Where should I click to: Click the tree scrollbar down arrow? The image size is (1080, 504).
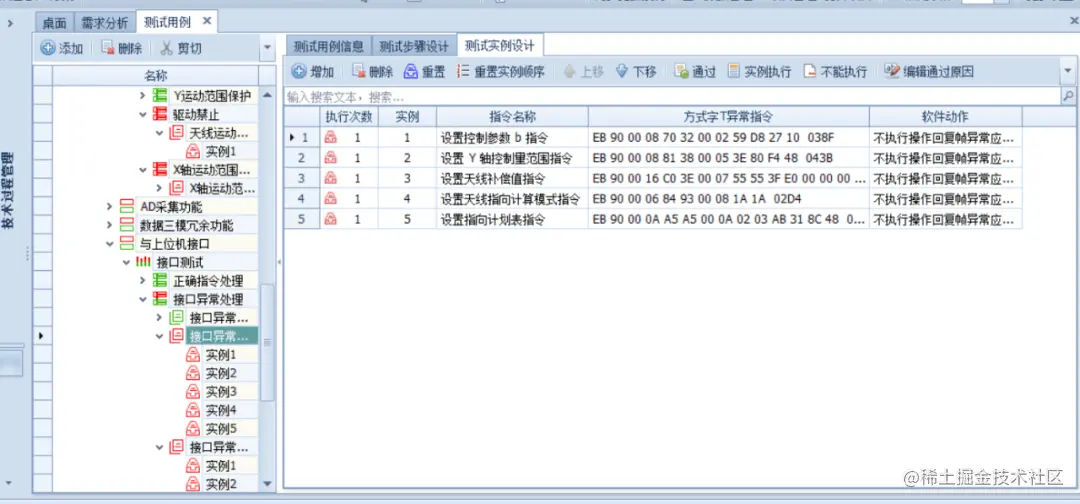pyautogui.click(x=267, y=484)
